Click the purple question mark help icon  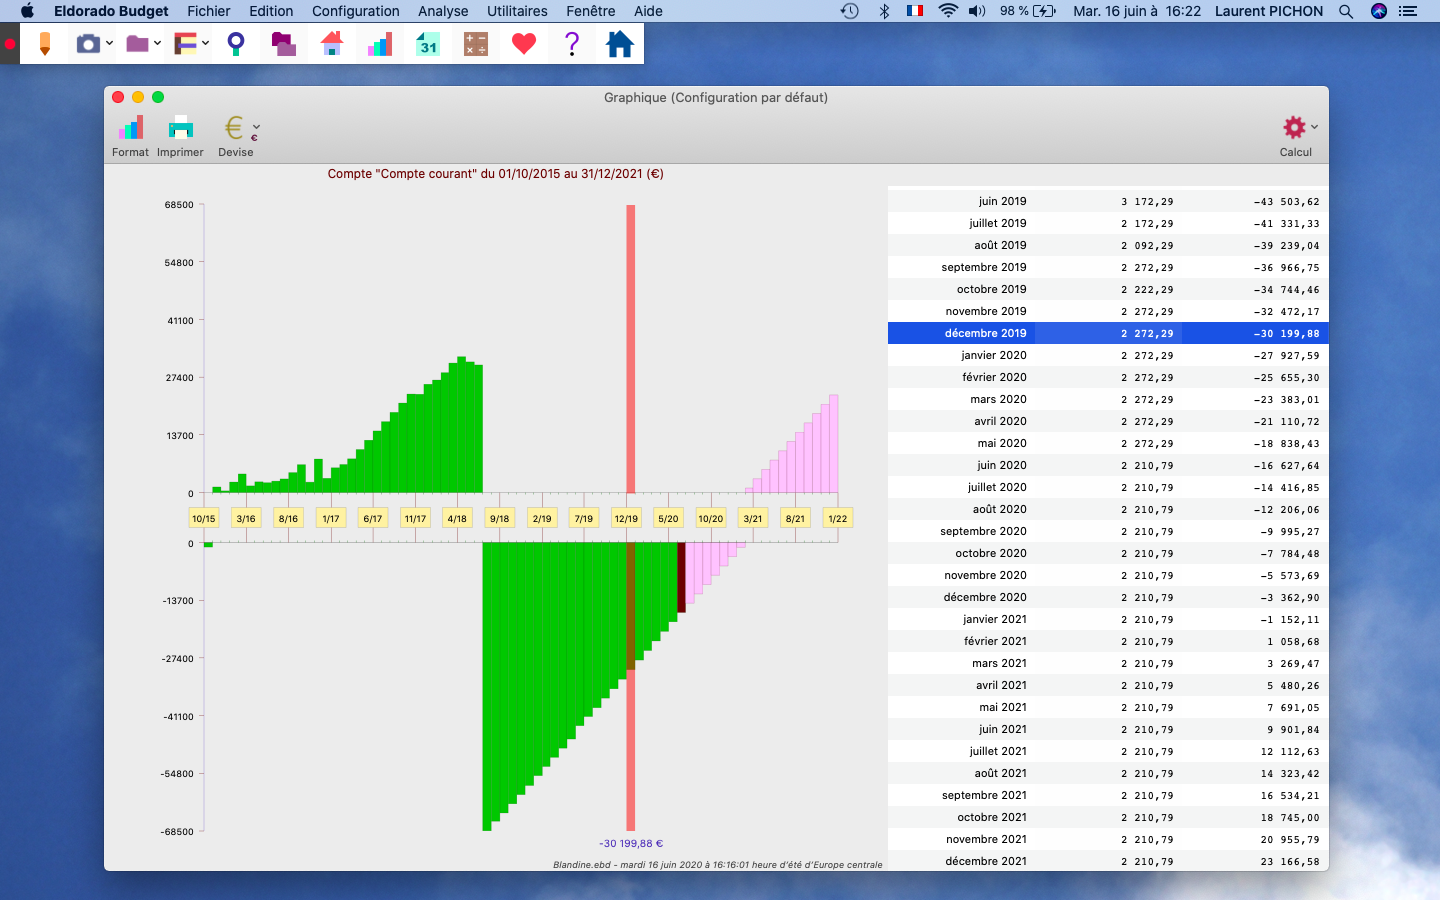(x=572, y=44)
